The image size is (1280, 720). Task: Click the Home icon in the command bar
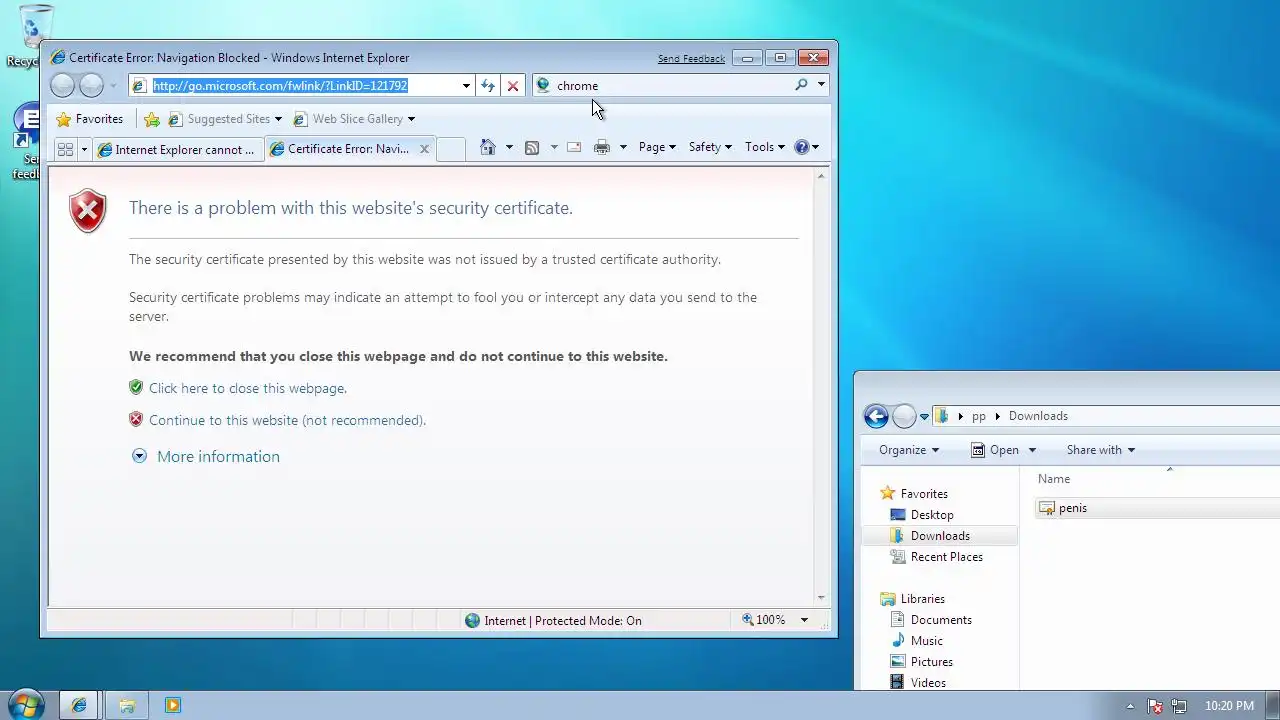click(x=487, y=147)
